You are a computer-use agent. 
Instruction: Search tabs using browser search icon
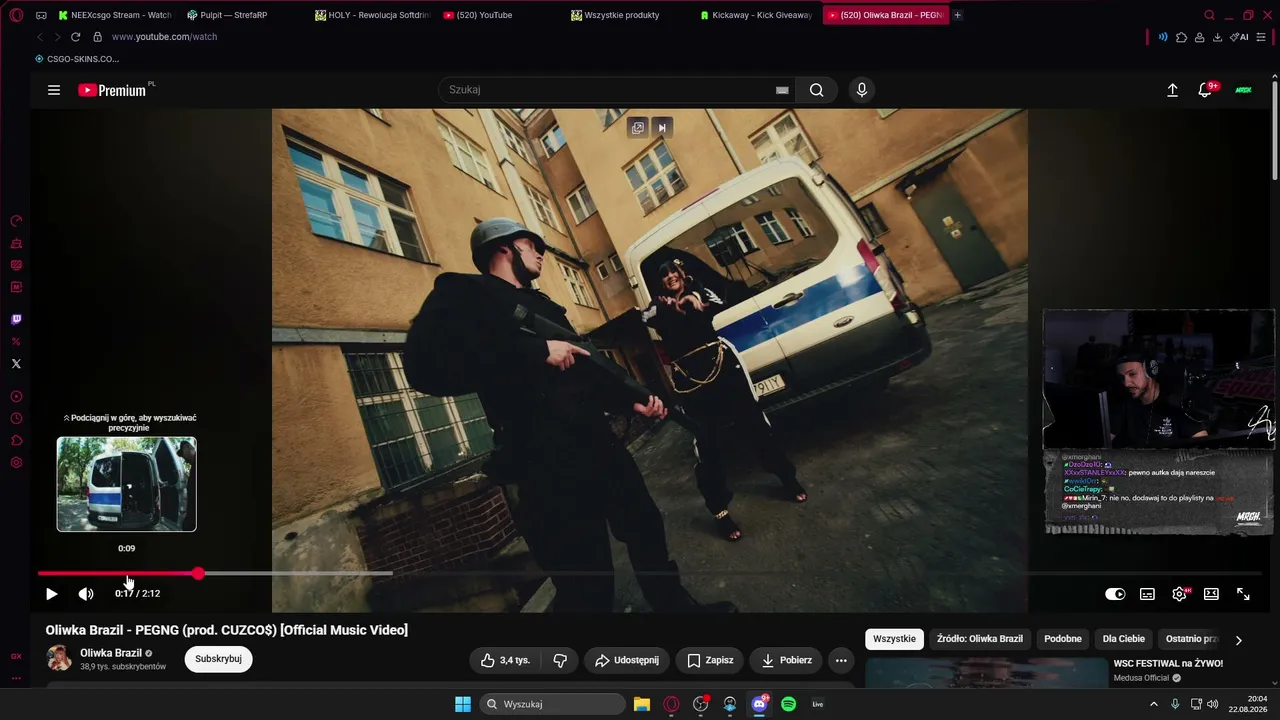click(x=1209, y=15)
